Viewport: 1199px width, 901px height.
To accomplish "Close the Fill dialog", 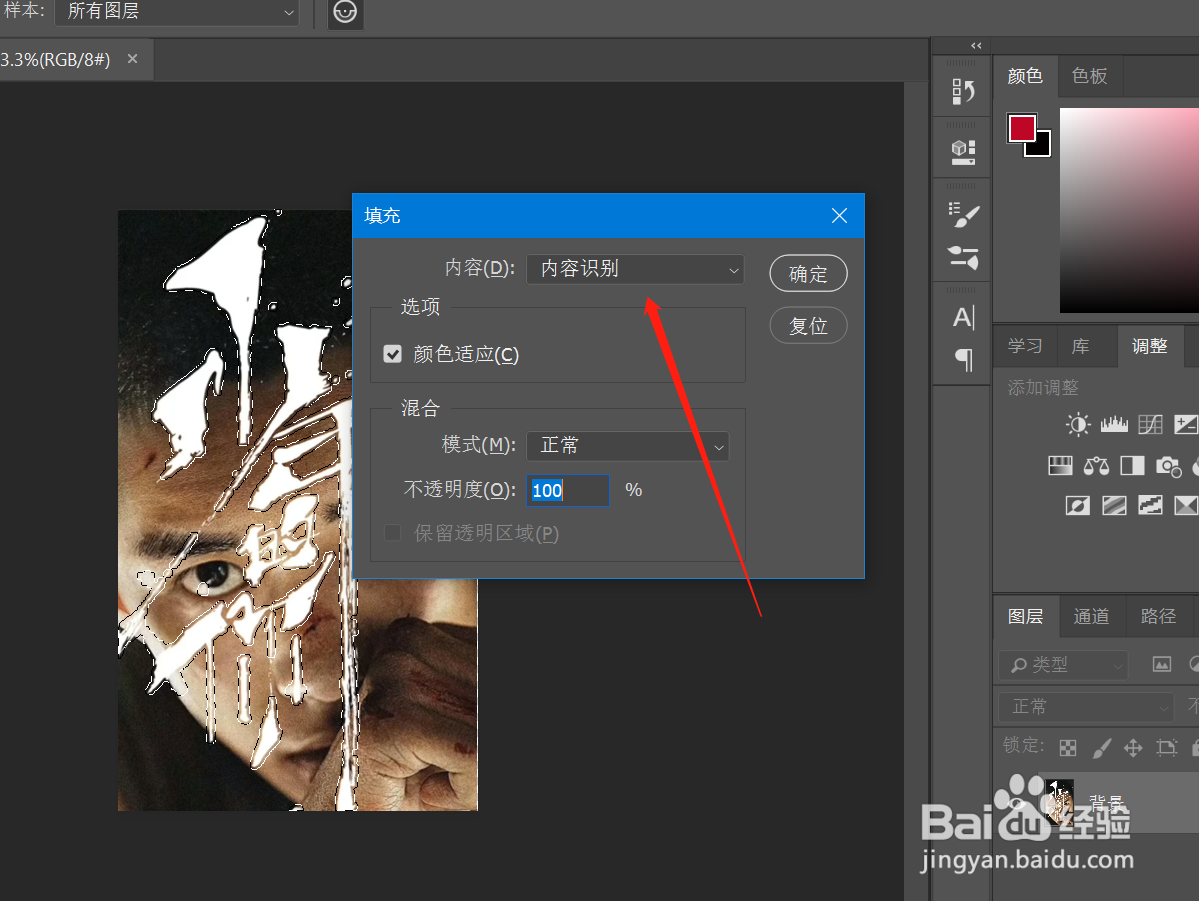I will pyautogui.click(x=839, y=216).
